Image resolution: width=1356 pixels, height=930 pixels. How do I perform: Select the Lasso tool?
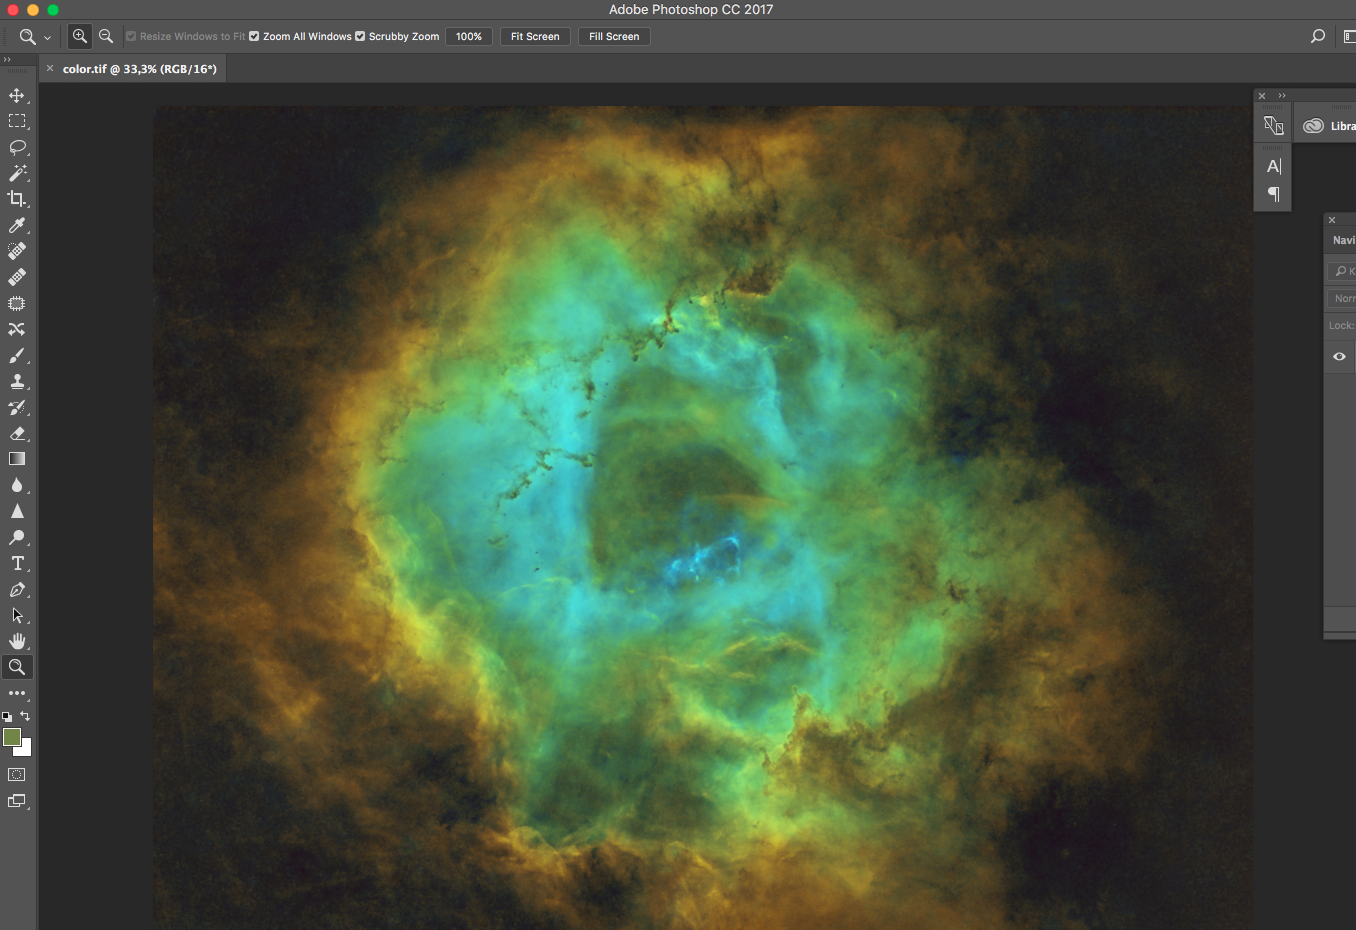17,147
